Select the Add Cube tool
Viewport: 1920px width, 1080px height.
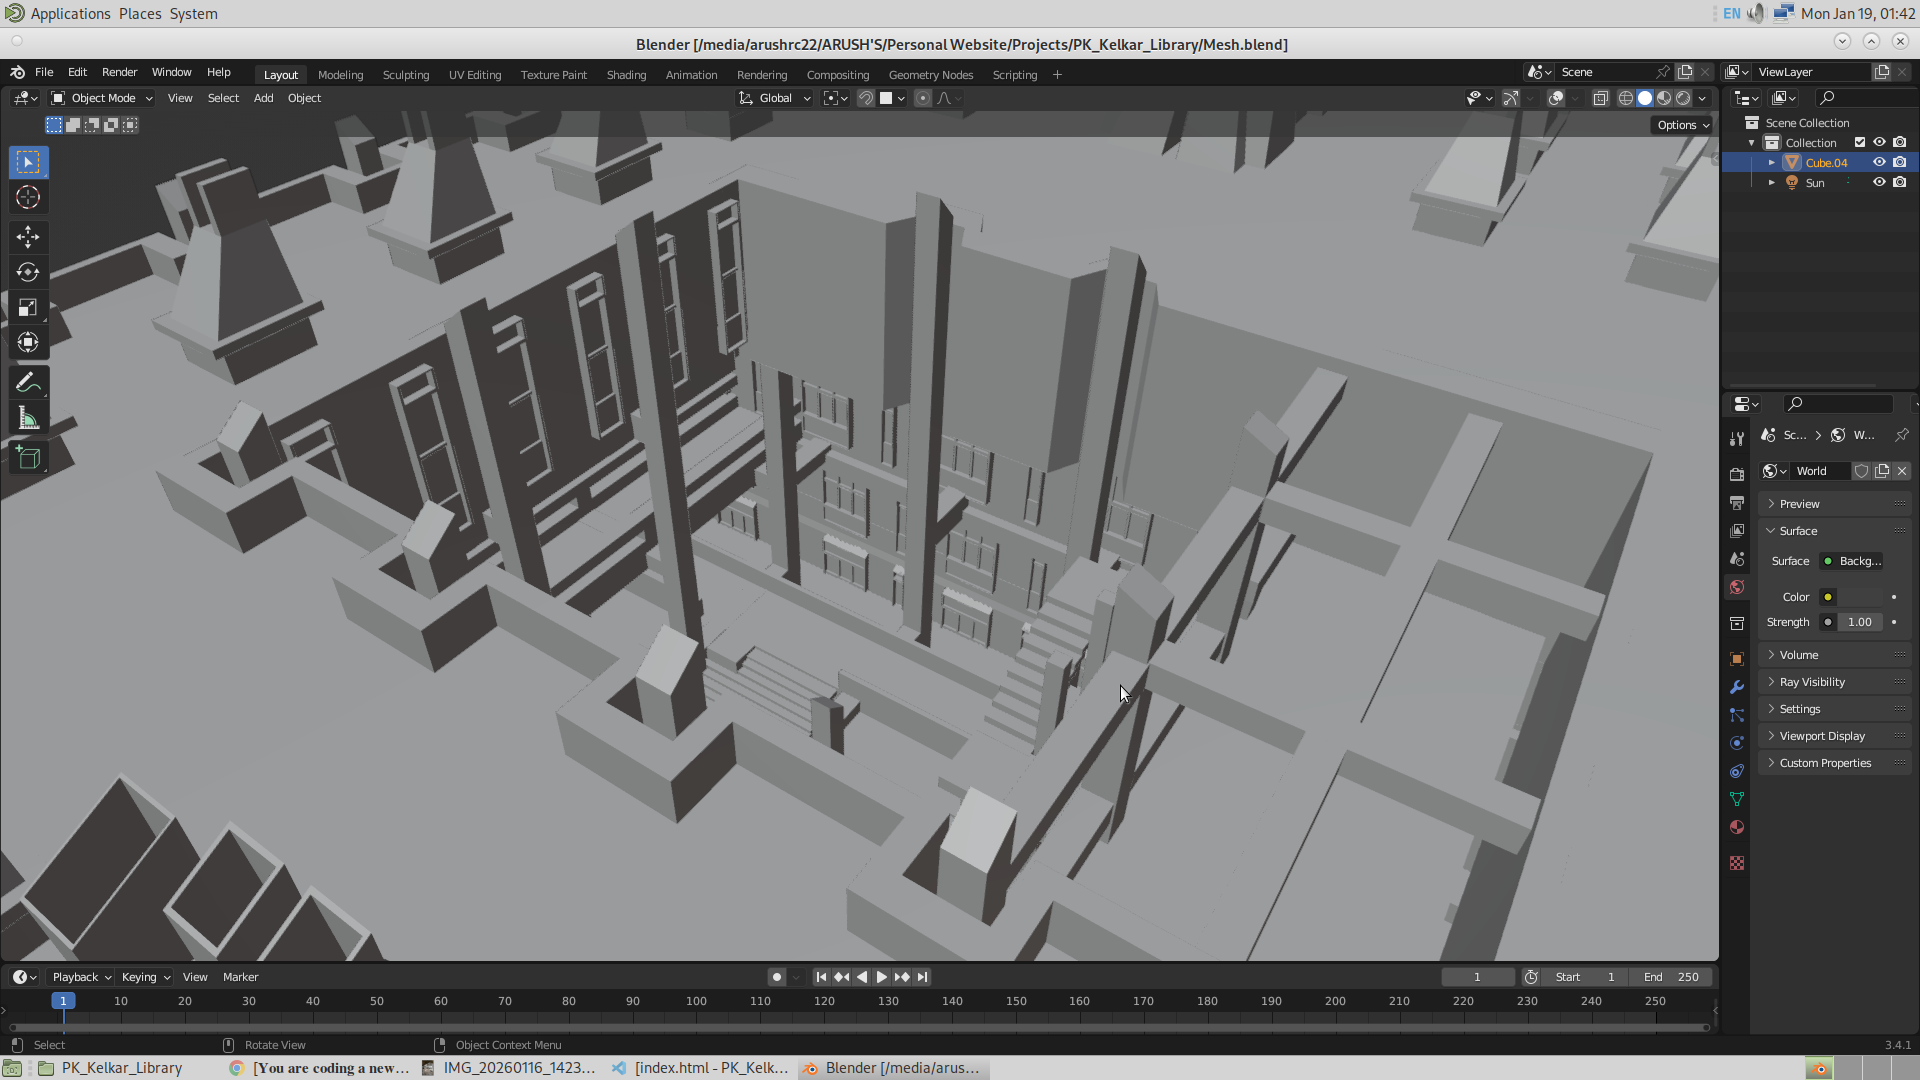pyautogui.click(x=28, y=458)
